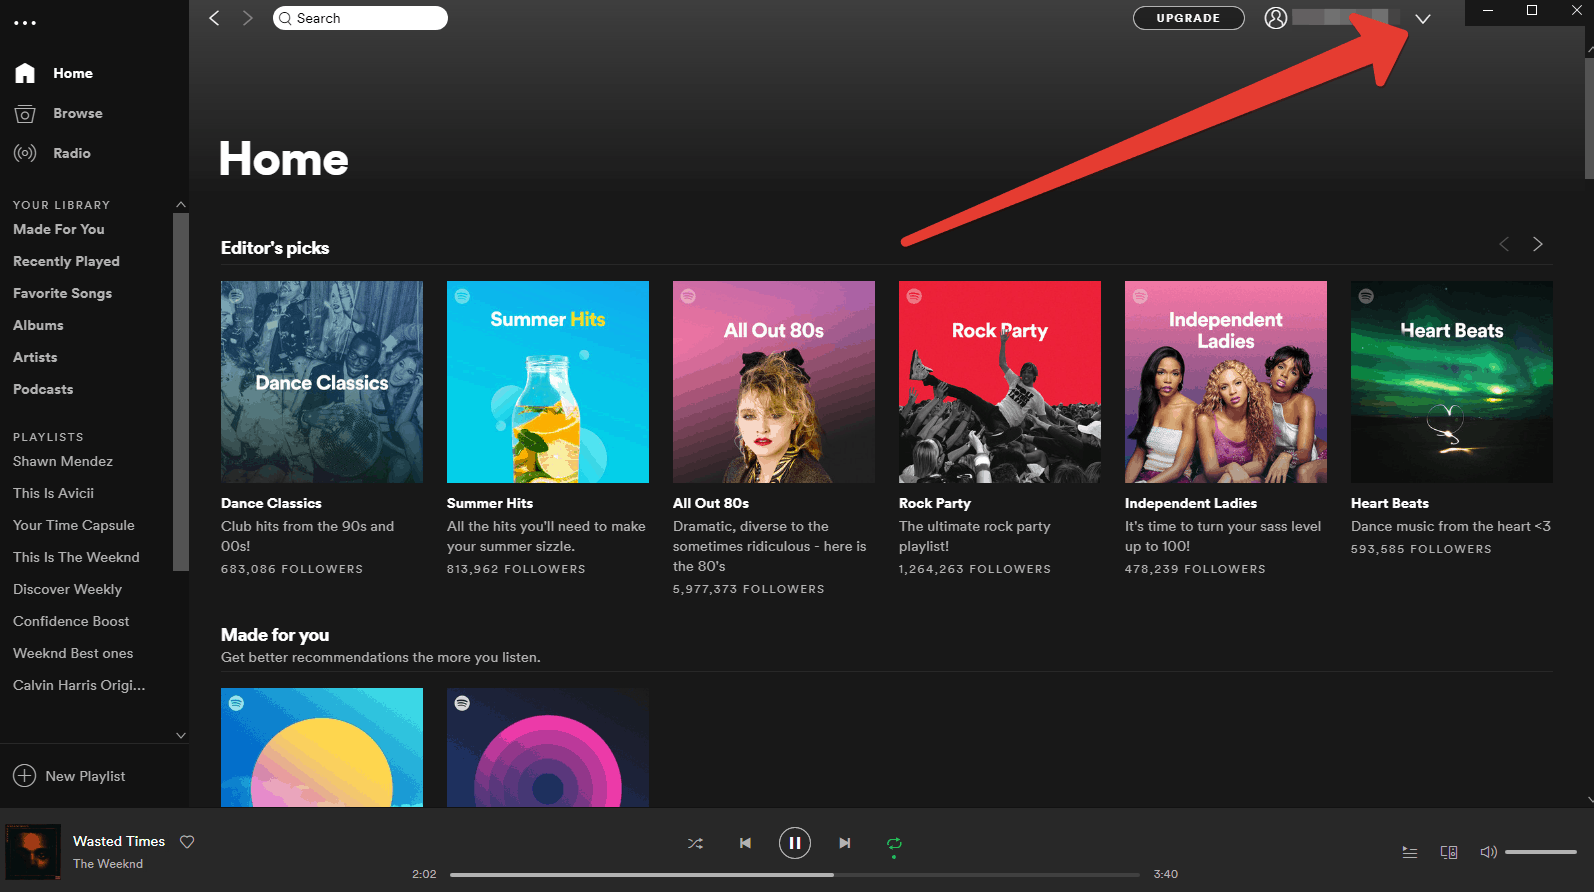
Task: Create a New Playlist
Action: coord(85,776)
